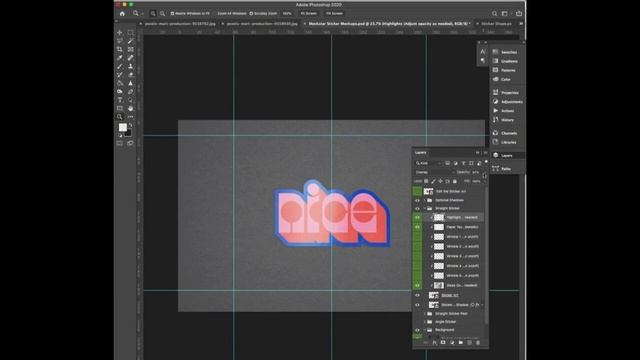Select the Hand tool
This screenshot has width=640, height=360.
click(x=131, y=108)
